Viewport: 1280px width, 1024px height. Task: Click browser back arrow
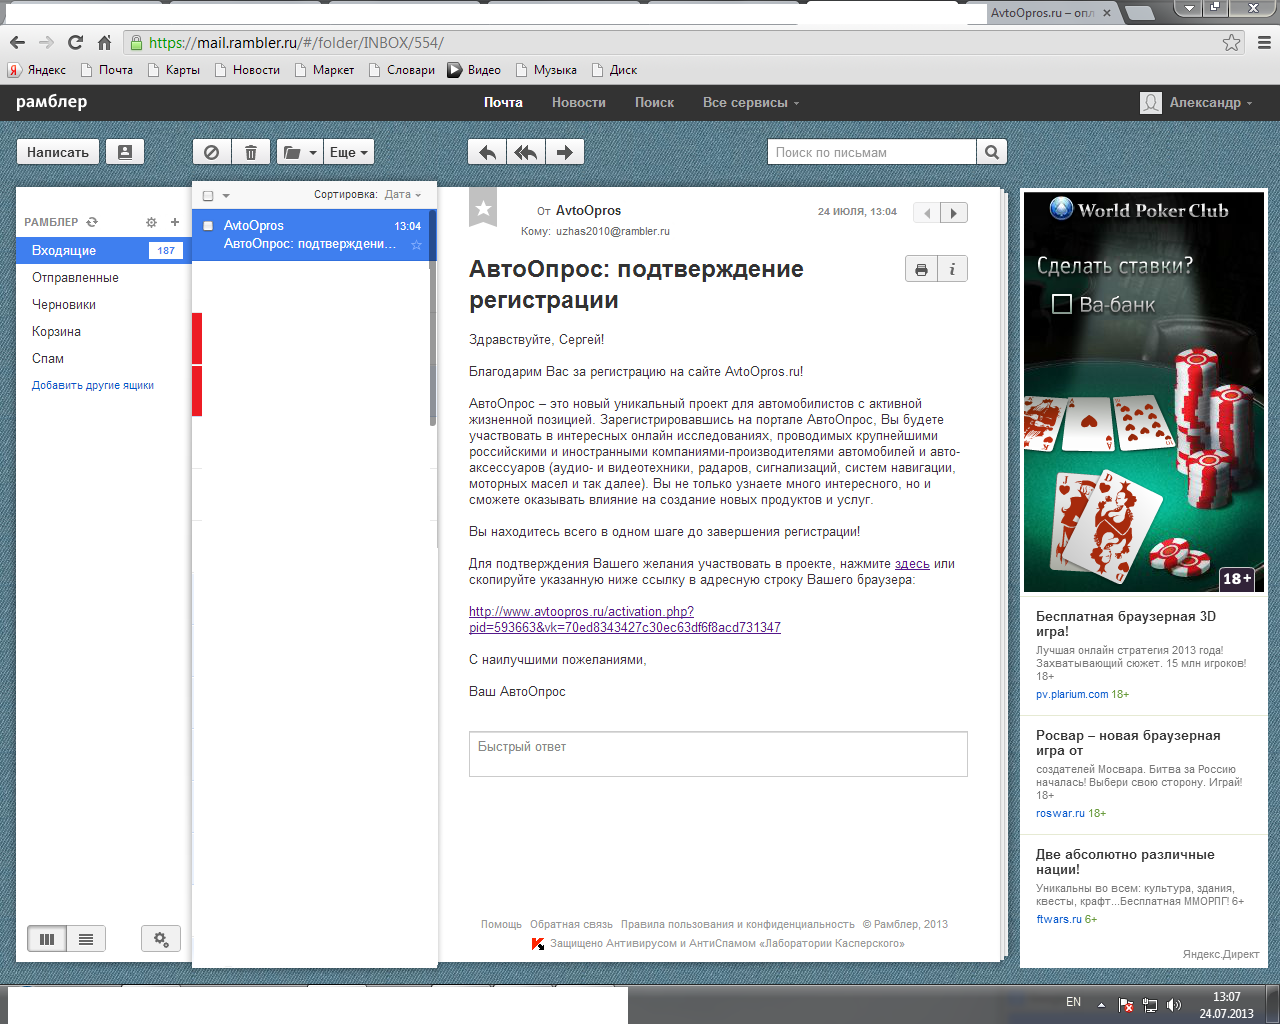(x=17, y=42)
